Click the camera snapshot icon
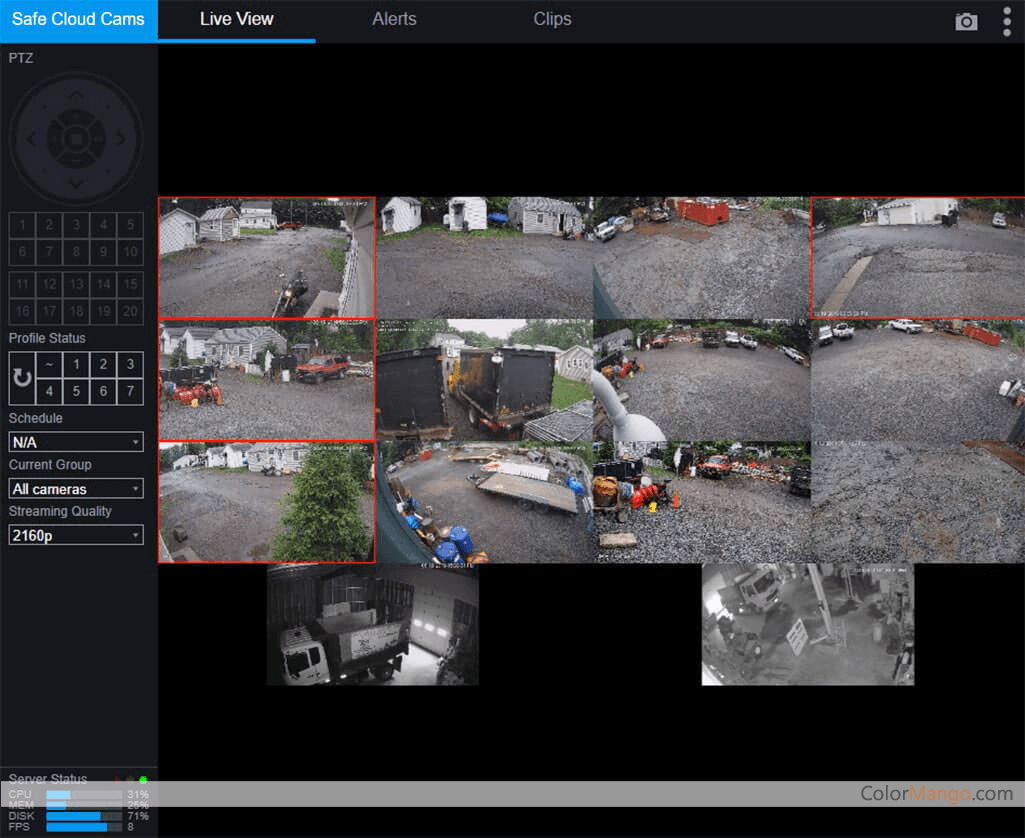The image size is (1025, 838). 966,22
